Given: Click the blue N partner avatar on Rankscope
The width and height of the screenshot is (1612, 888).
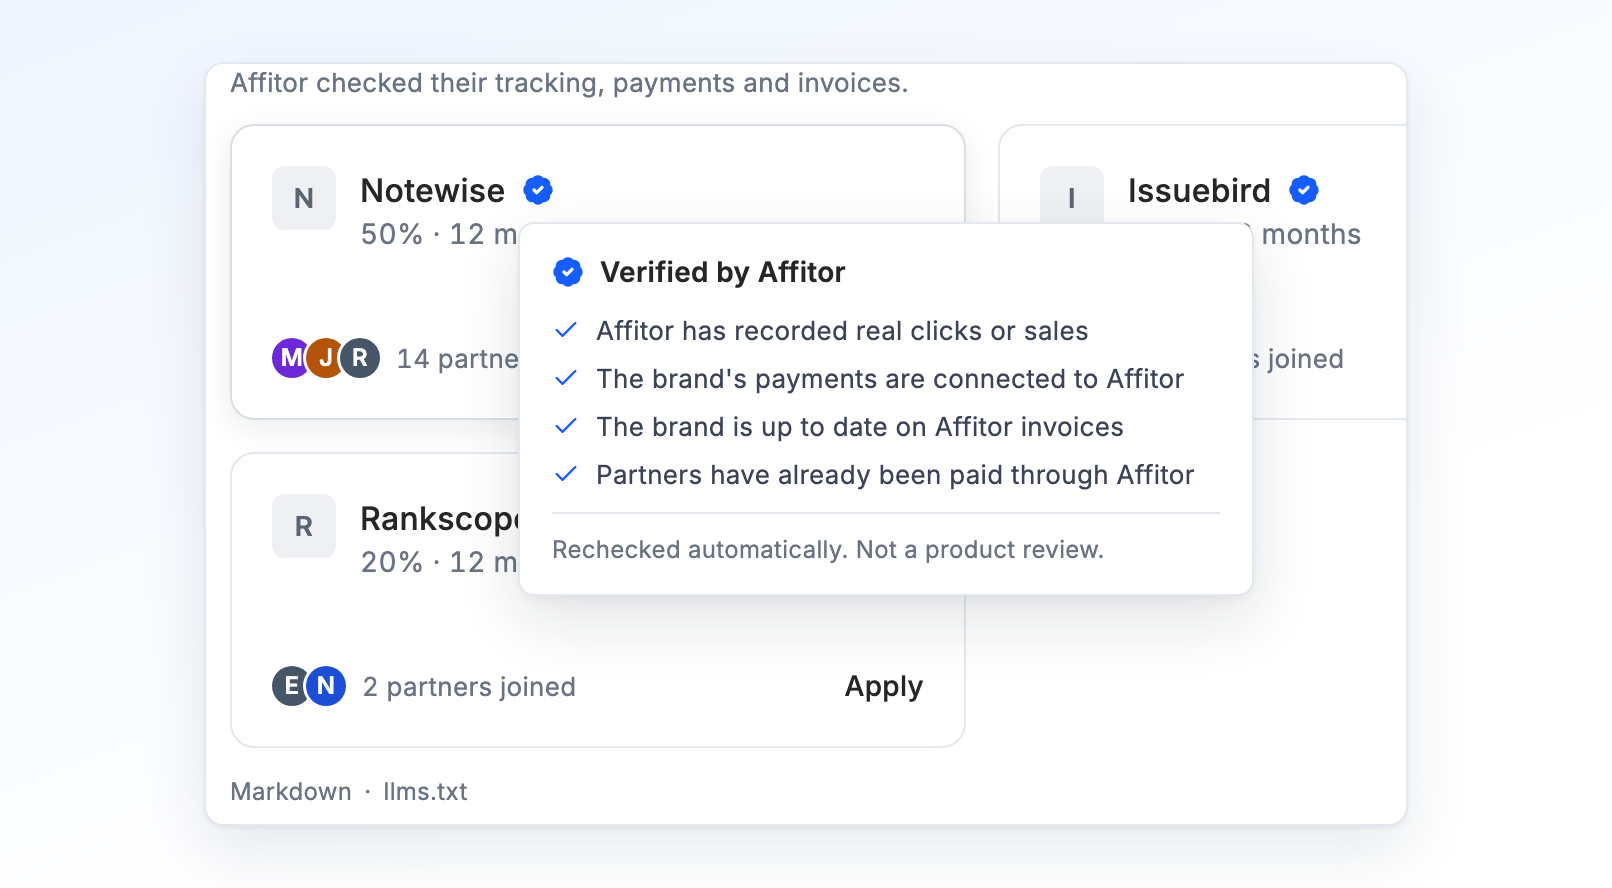Looking at the screenshot, I should tap(326, 686).
